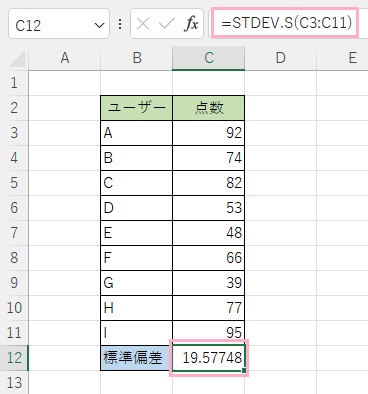This screenshot has width=368, height=394.
Task: Open the Name Box dropdown arrow
Action: coord(99,25)
